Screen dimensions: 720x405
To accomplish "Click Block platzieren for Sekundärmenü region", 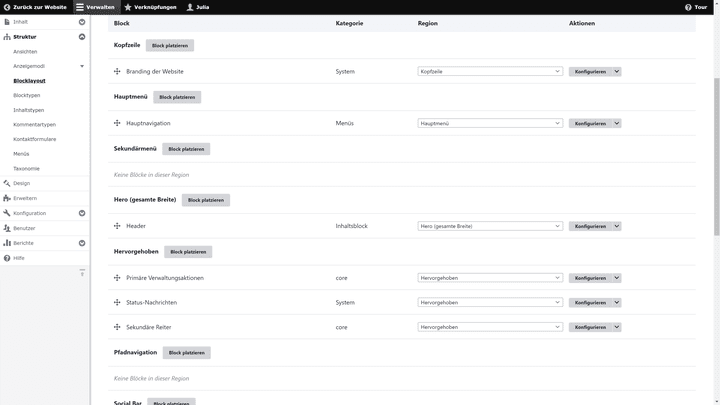I will 186,149.
